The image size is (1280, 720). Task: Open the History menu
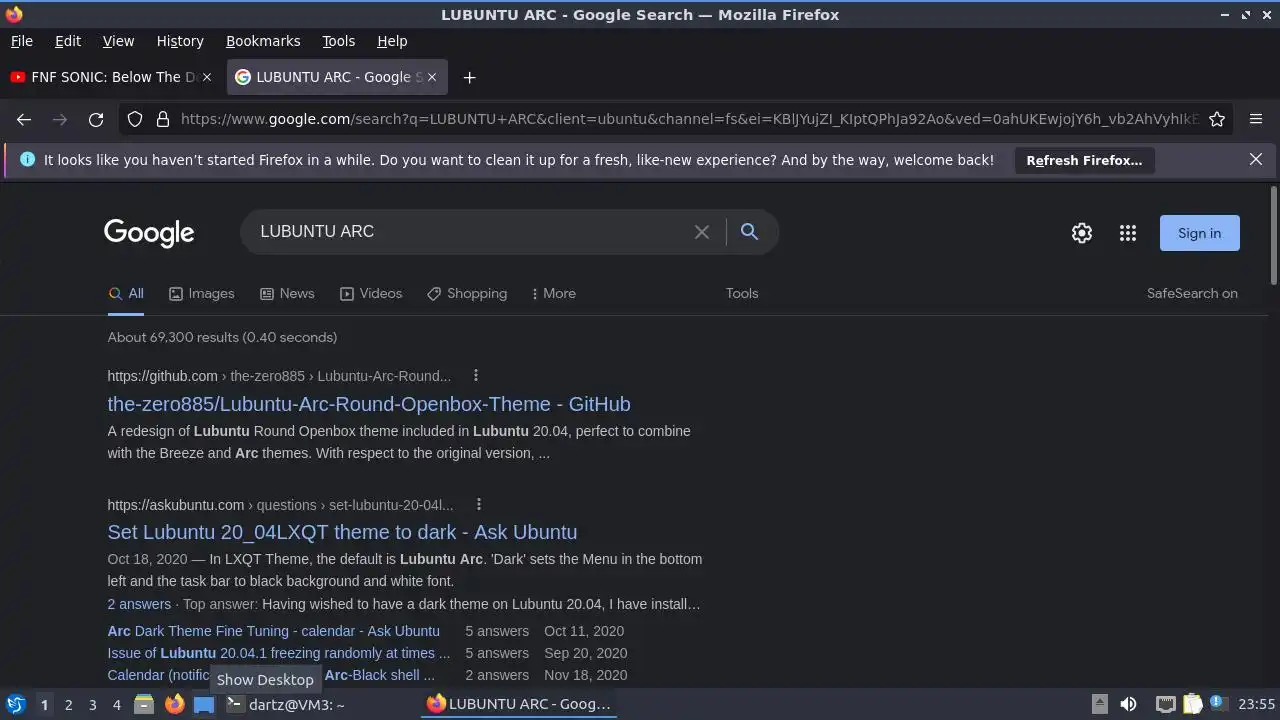tap(180, 41)
